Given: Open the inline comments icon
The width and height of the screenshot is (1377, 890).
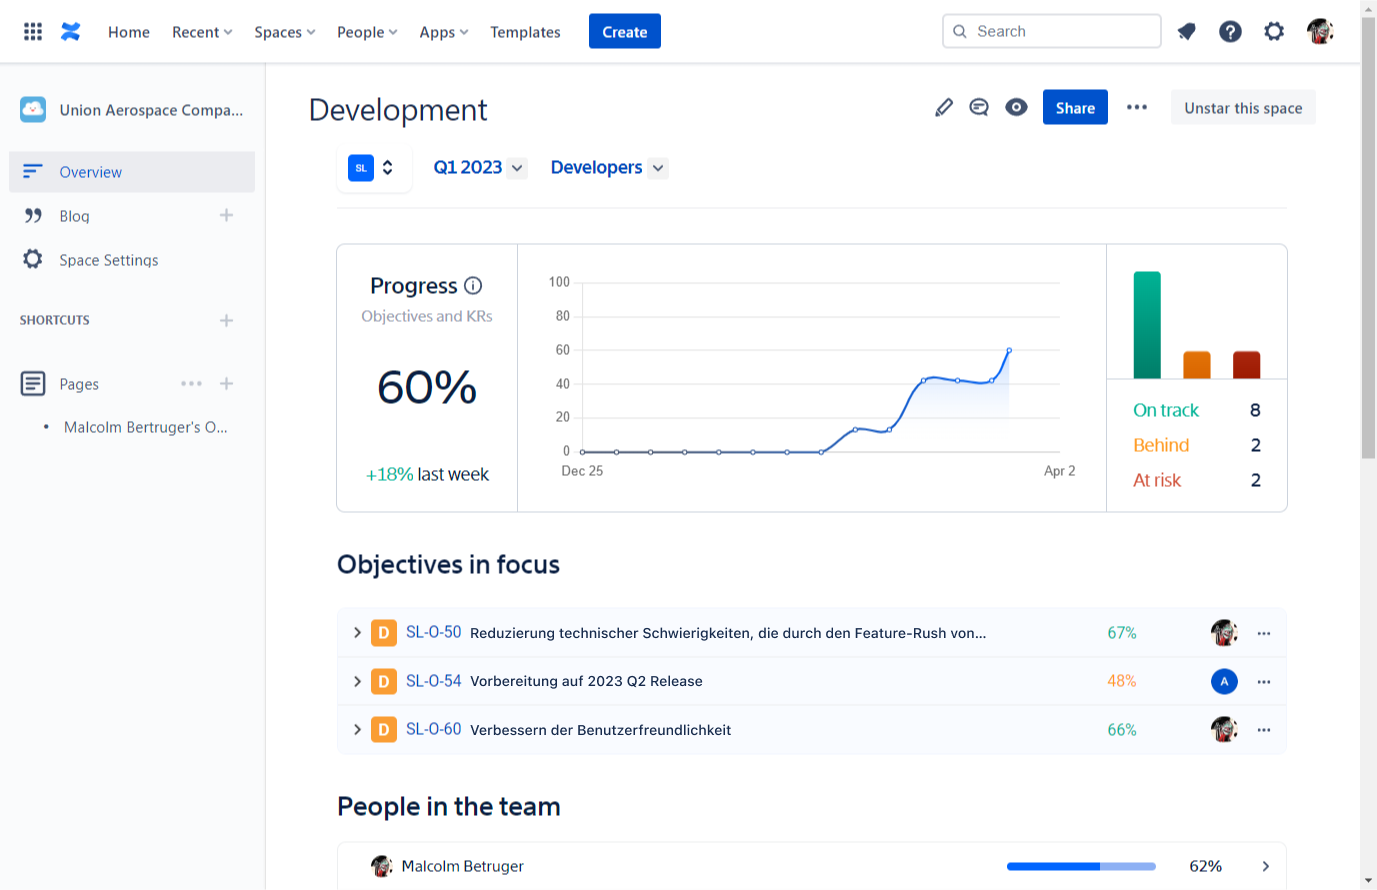Looking at the screenshot, I should [979, 107].
